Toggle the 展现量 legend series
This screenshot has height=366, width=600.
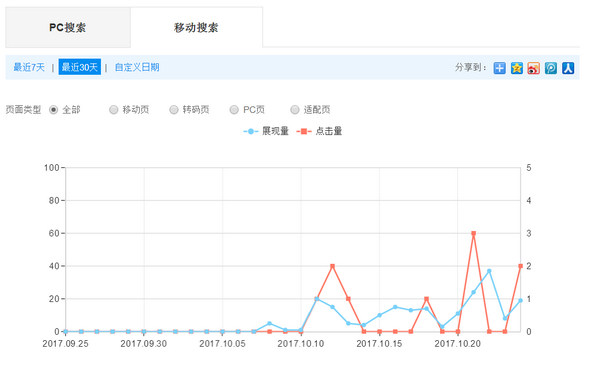[266, 131]
